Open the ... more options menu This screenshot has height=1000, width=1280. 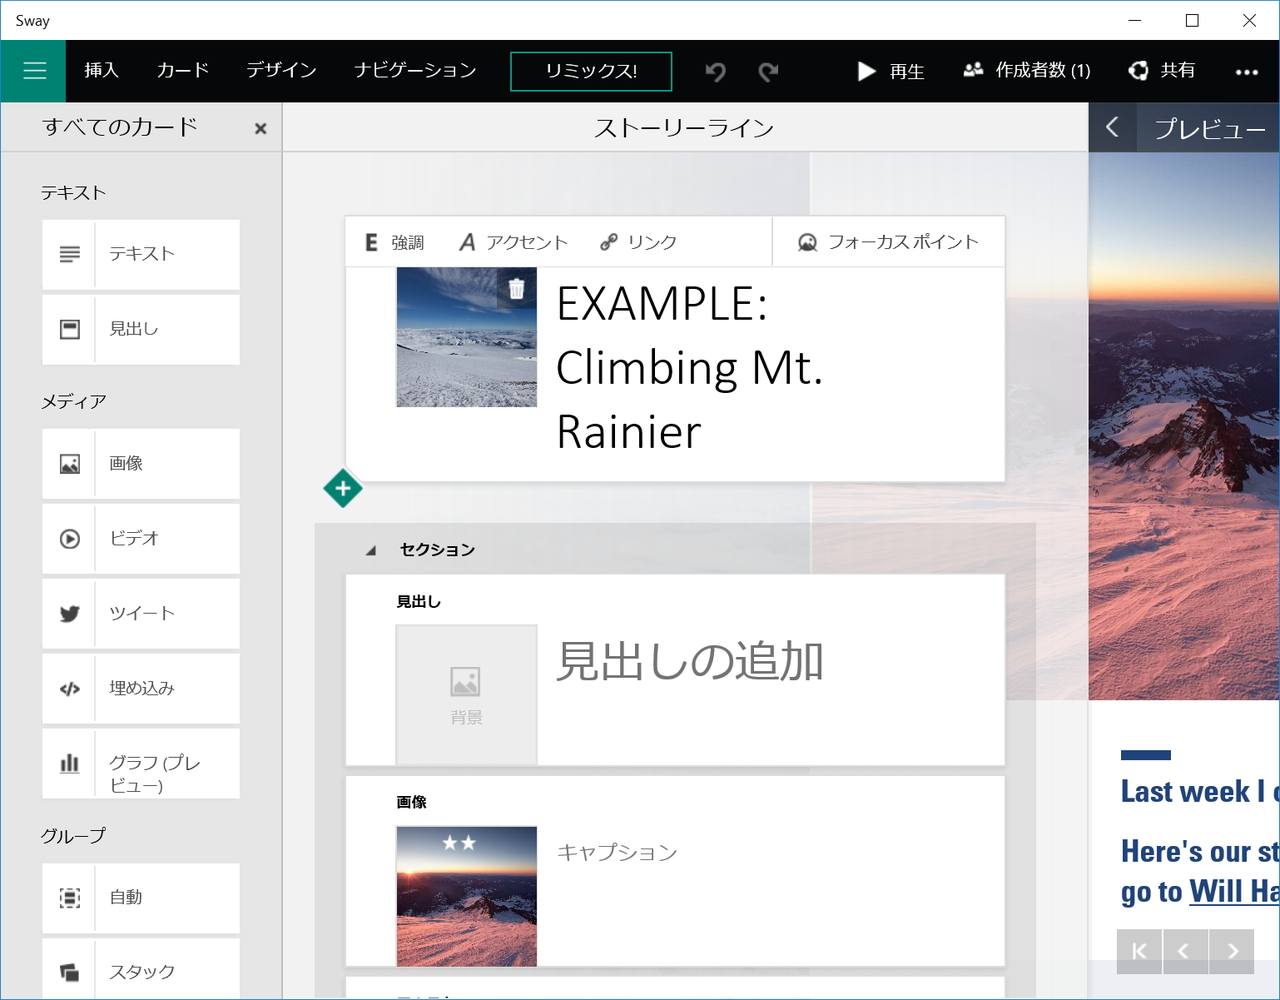click(1246, 71)
